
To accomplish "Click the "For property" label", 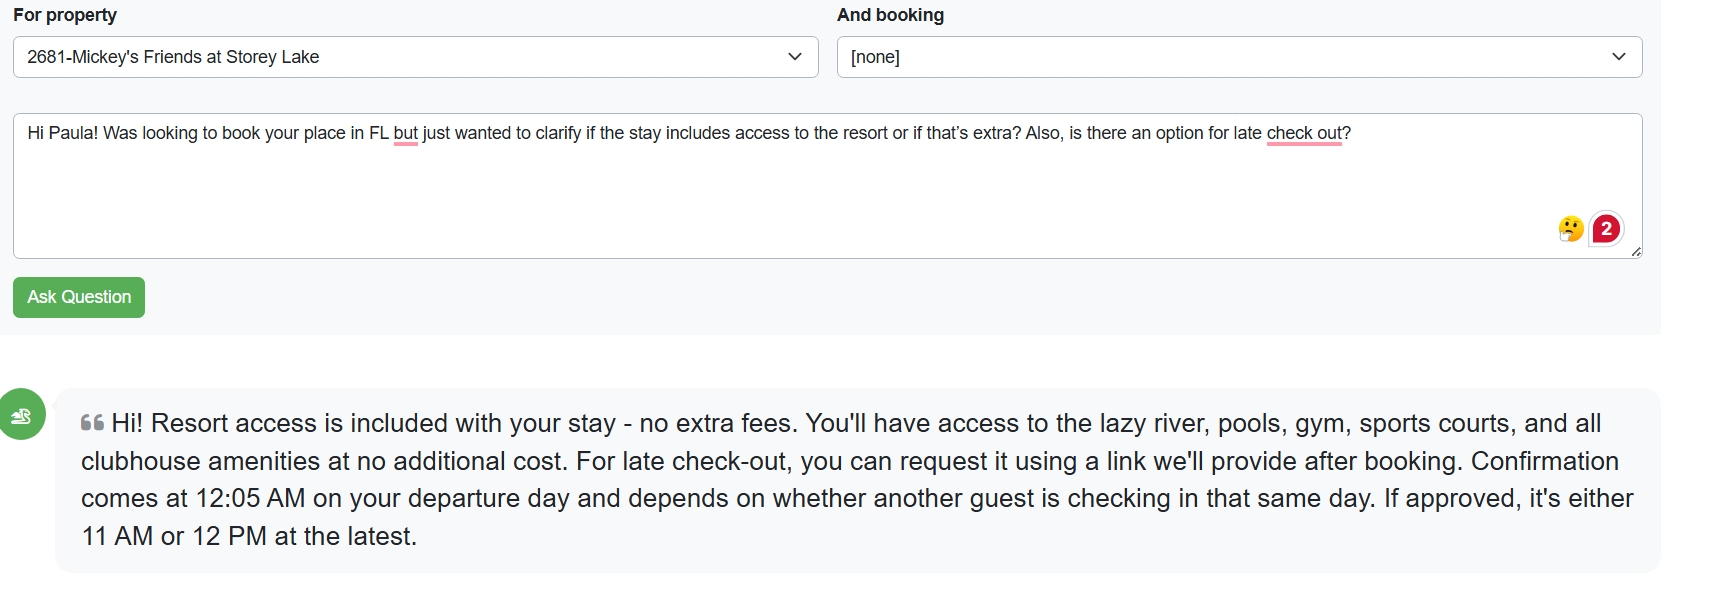I will [65, 15].
